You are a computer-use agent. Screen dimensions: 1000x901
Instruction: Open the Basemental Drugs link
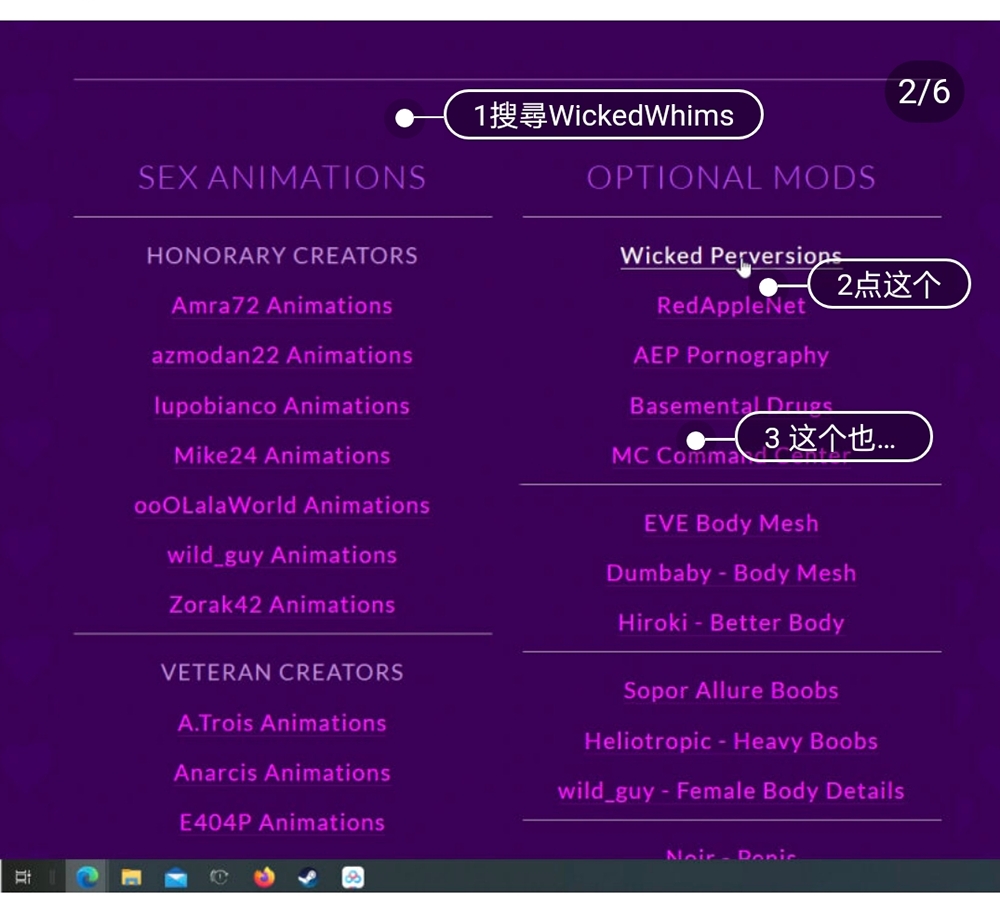click(x=731, y=405)
